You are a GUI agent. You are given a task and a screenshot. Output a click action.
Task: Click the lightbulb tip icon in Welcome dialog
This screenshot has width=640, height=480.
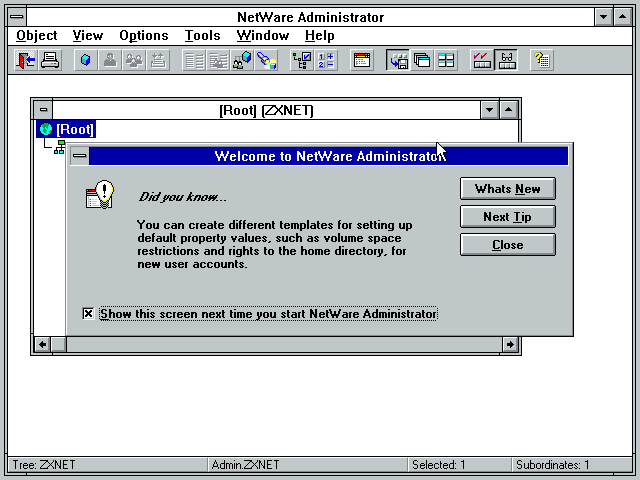(x=100, y=195)
